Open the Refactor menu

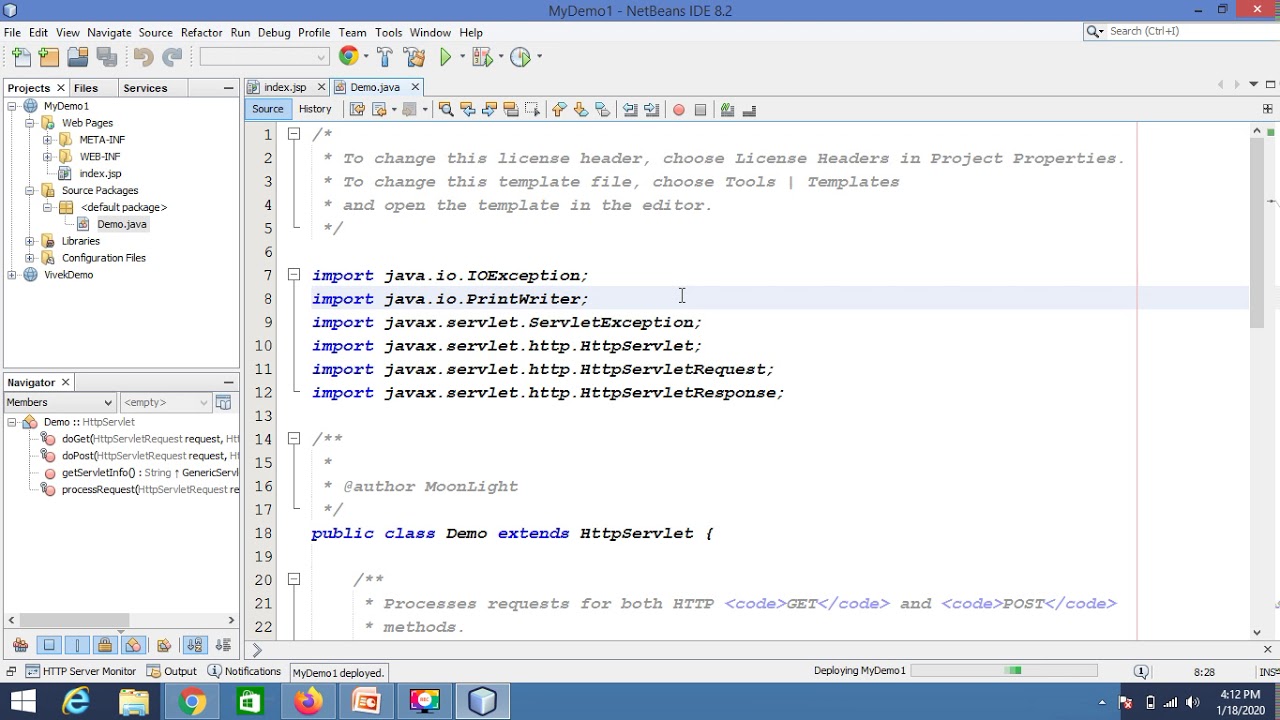point(201,32)
